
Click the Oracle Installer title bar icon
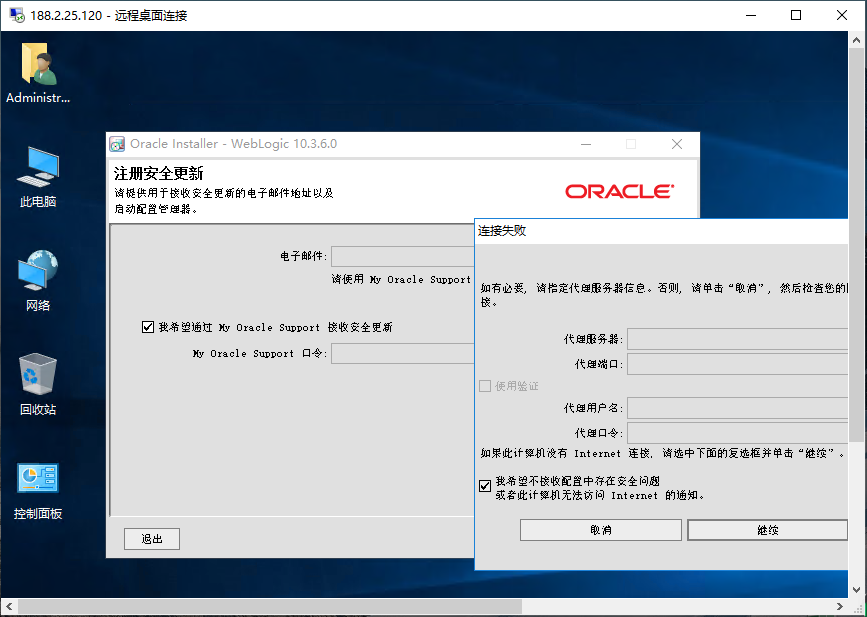point(117,144)
